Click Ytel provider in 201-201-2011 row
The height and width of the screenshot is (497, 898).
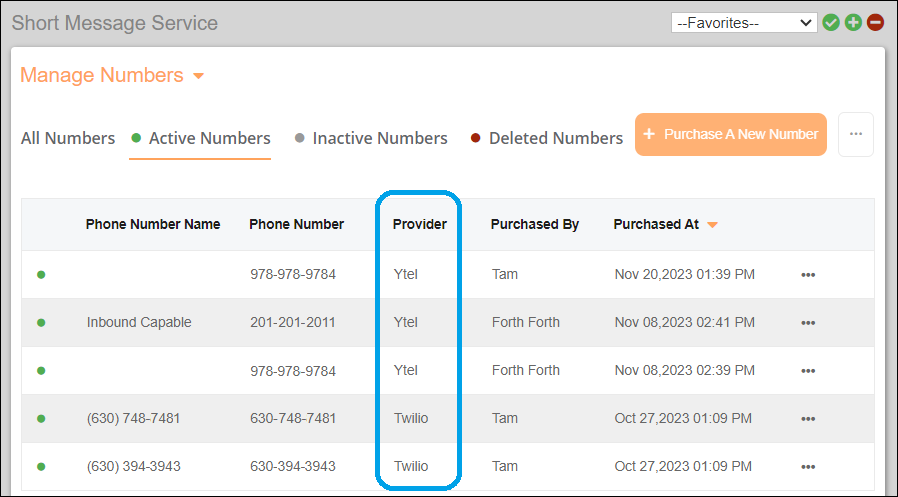(405, 322)
